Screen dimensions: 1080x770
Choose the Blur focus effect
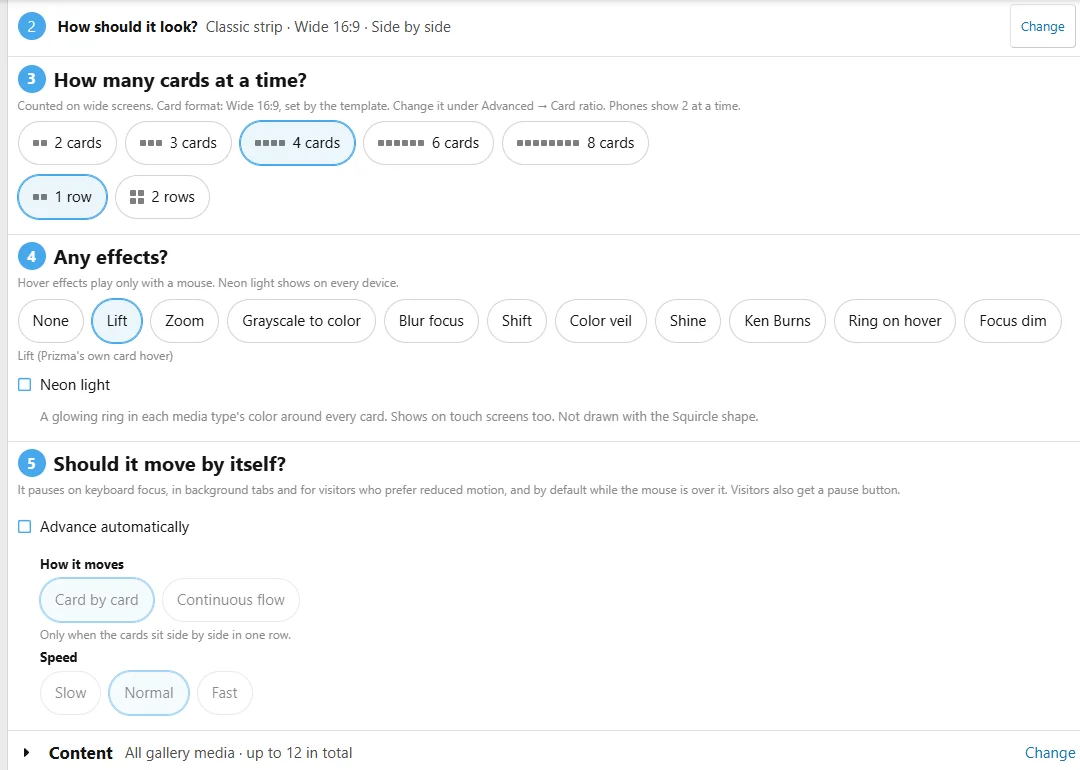pyautogui.click(x=431, y=321)
